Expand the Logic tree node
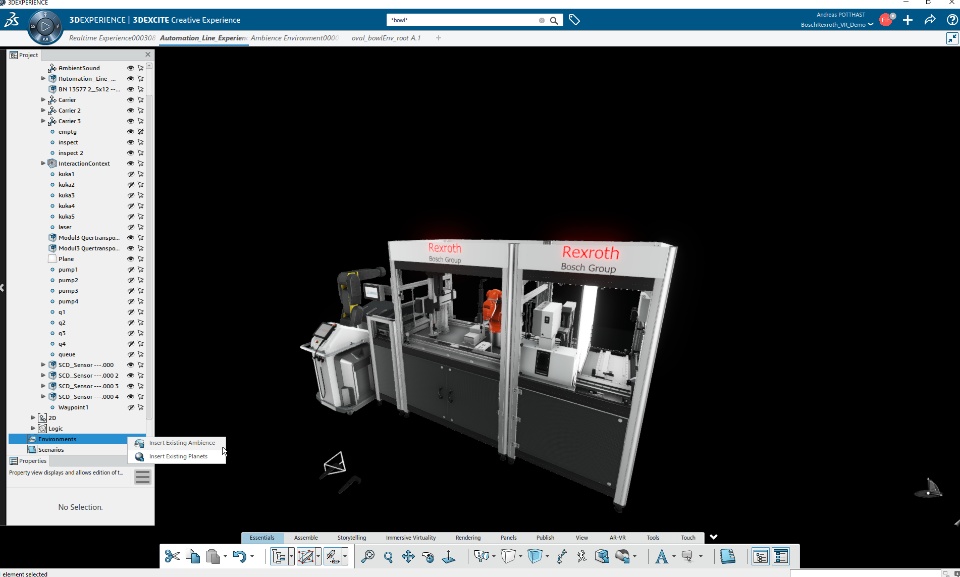Screen dimensions: 960x577 coord(33,428)
